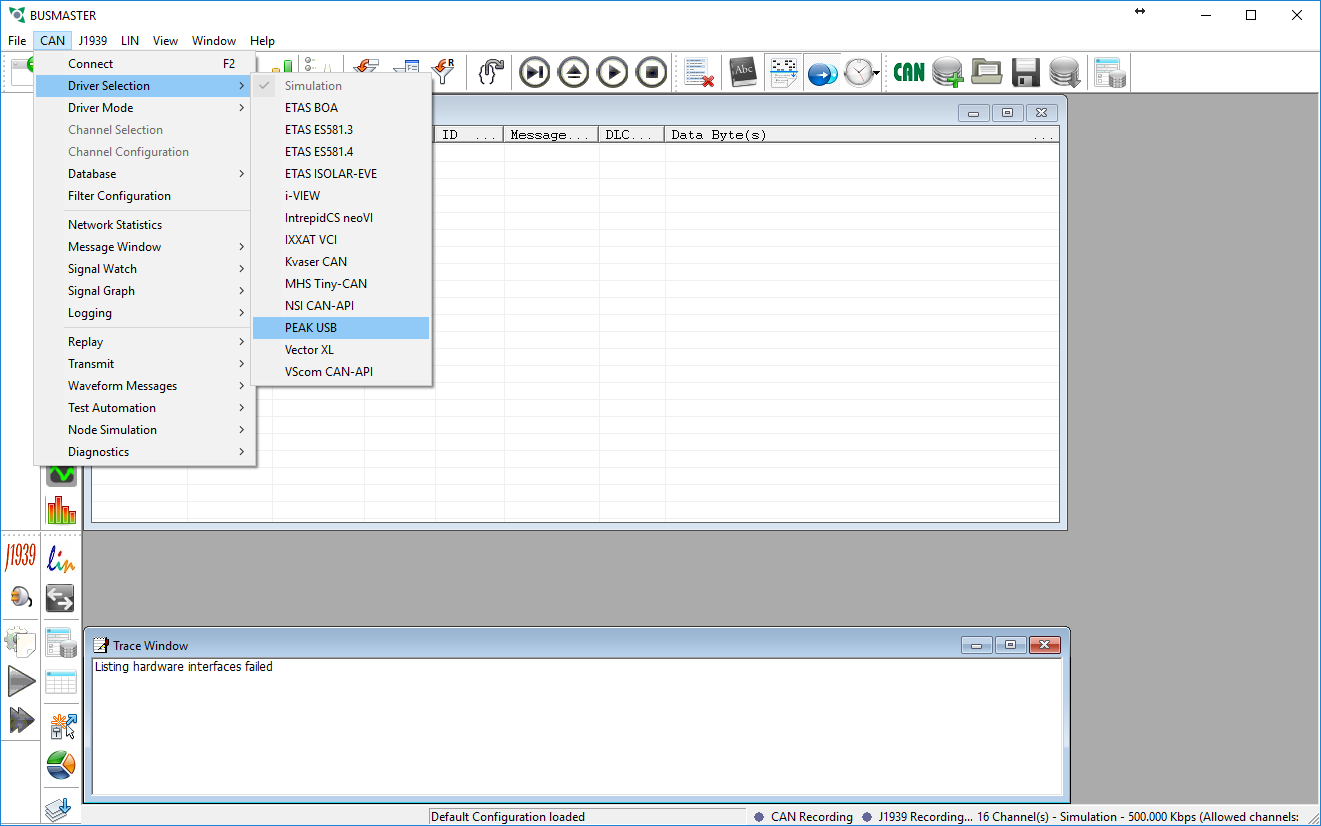Image resolution: width=1321 pixels, height=826 pixels.
Task: Click the orange star cursor sidebar icon
Action: [63, 726]
